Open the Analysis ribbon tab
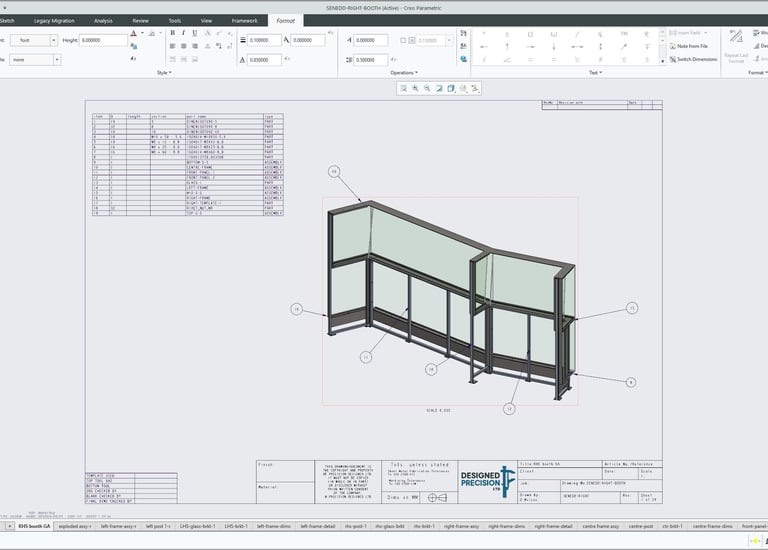This screenshot has width=768, height=550. tap(103, 21)
